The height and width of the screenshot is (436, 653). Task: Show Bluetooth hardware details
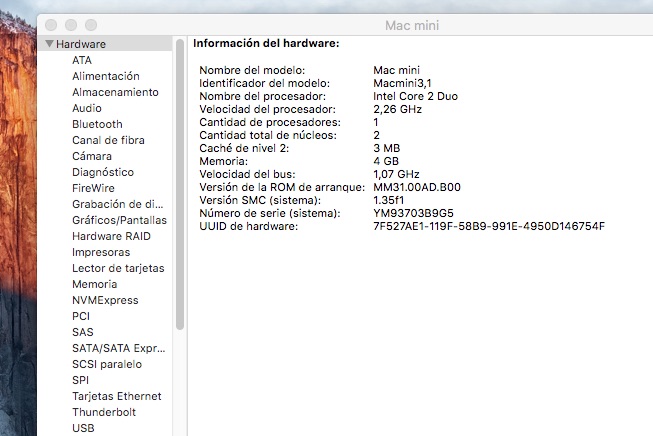tap(97, 124)
